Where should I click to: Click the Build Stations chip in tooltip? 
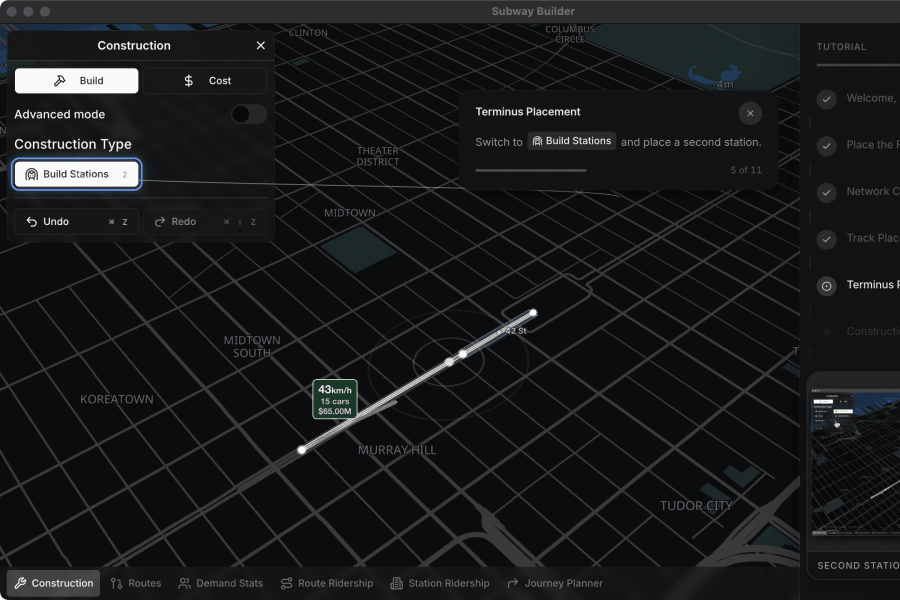pyautogui.click(x=572, y=141)
